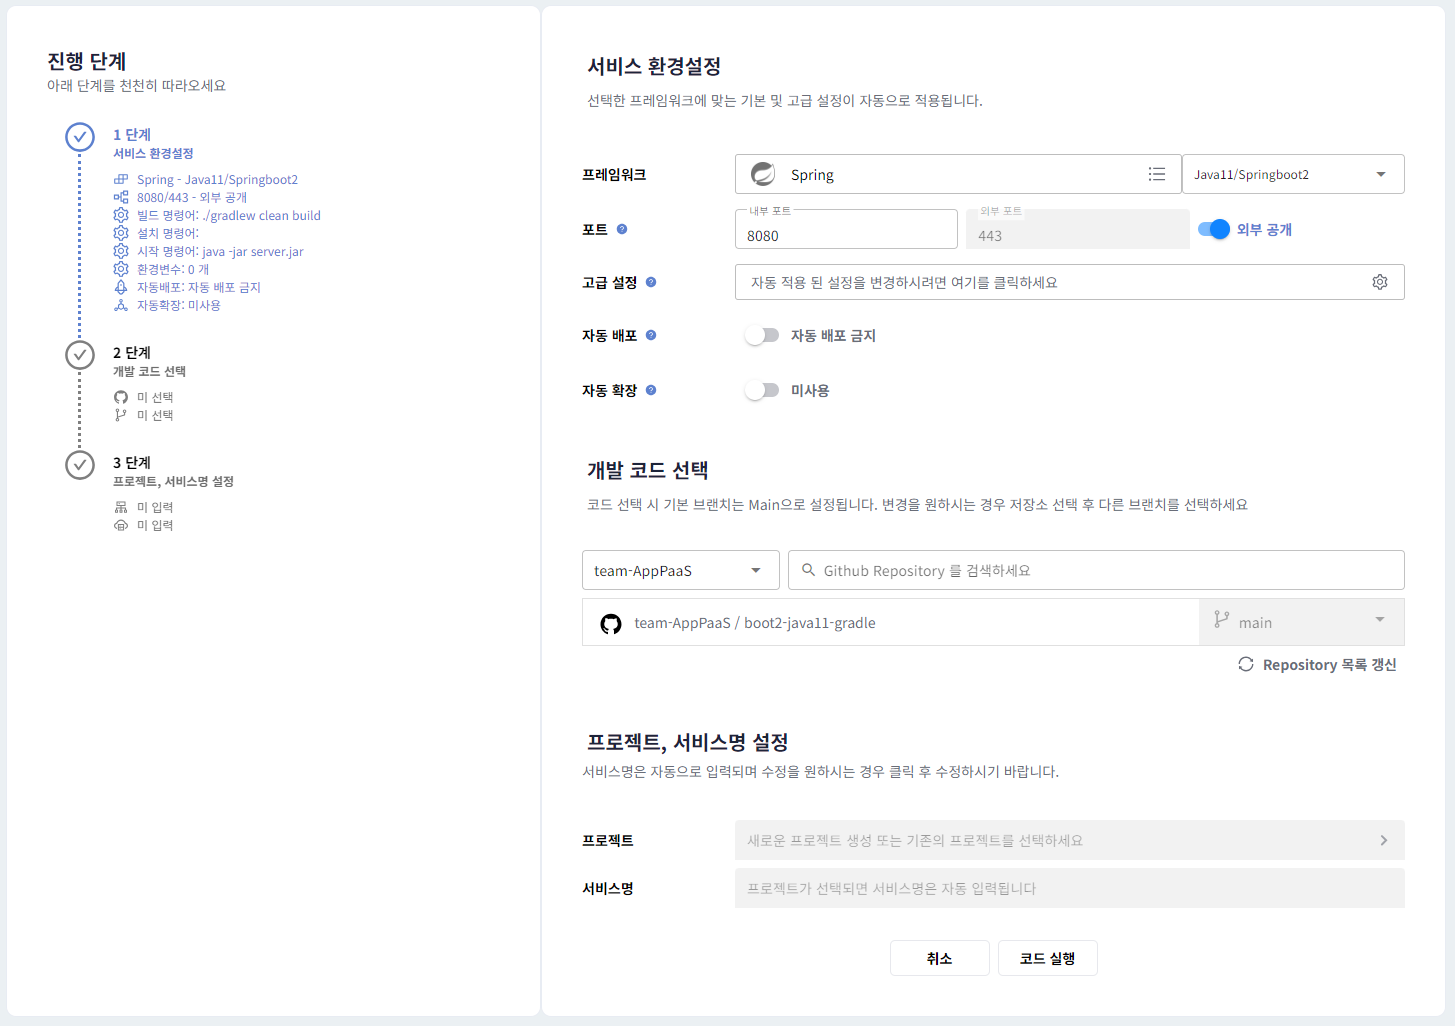This screenshot has width=1455, height=1026.
Task: Click the port help question icon
Action: (622, 229)
